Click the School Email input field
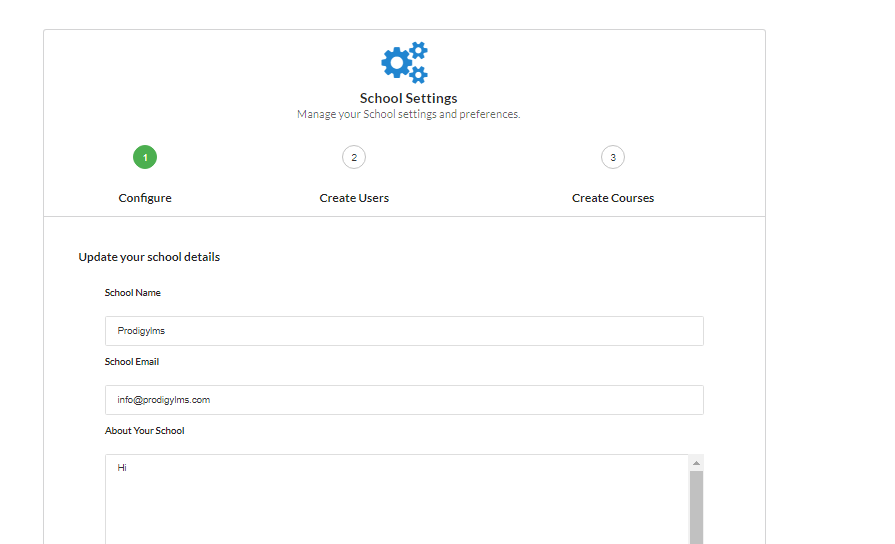 pos(404,400)
